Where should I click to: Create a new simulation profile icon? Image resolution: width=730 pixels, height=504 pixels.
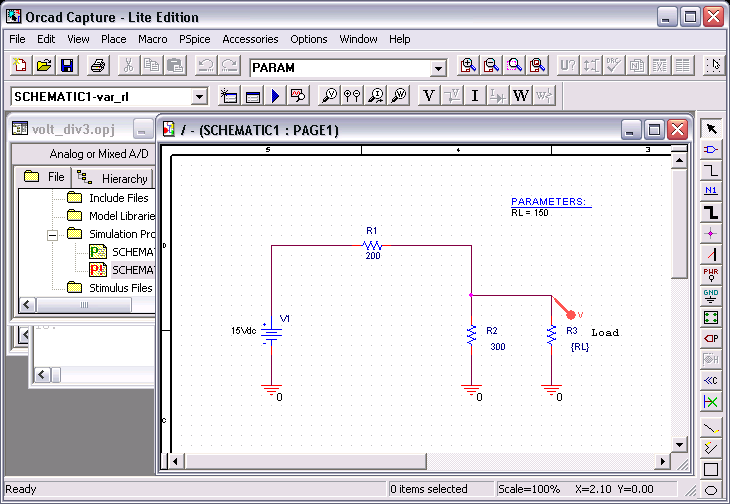click(x=229, y=96)
